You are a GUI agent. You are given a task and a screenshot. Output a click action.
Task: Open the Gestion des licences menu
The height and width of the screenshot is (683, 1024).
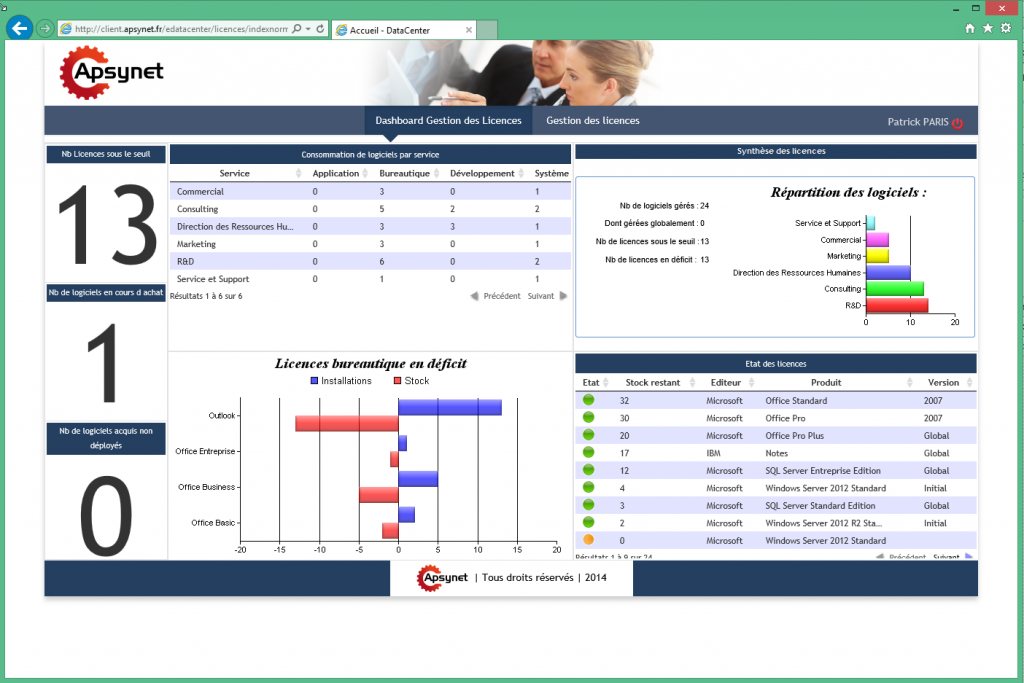(592, 121)
